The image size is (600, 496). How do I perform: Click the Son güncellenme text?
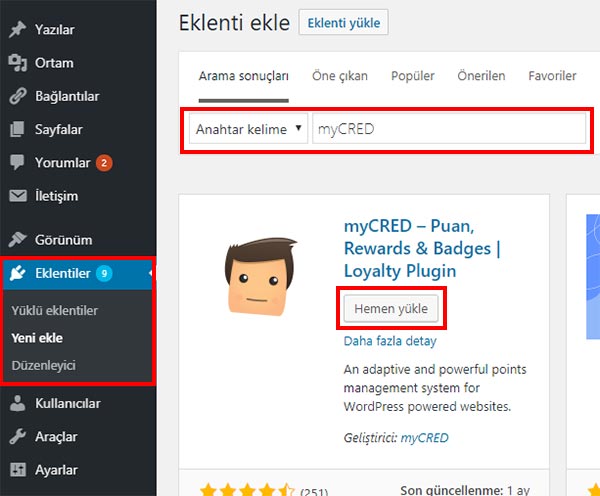click(x=465, y=490)
